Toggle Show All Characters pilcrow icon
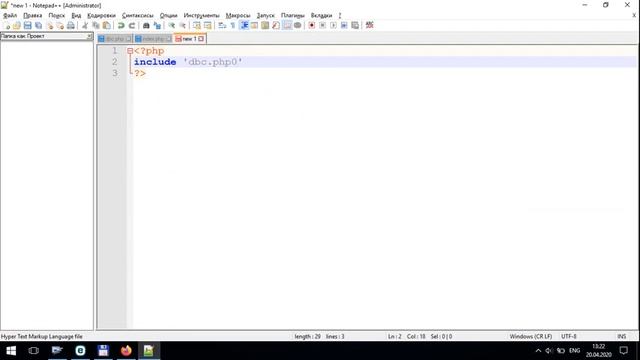 click(x=233, y=25)
